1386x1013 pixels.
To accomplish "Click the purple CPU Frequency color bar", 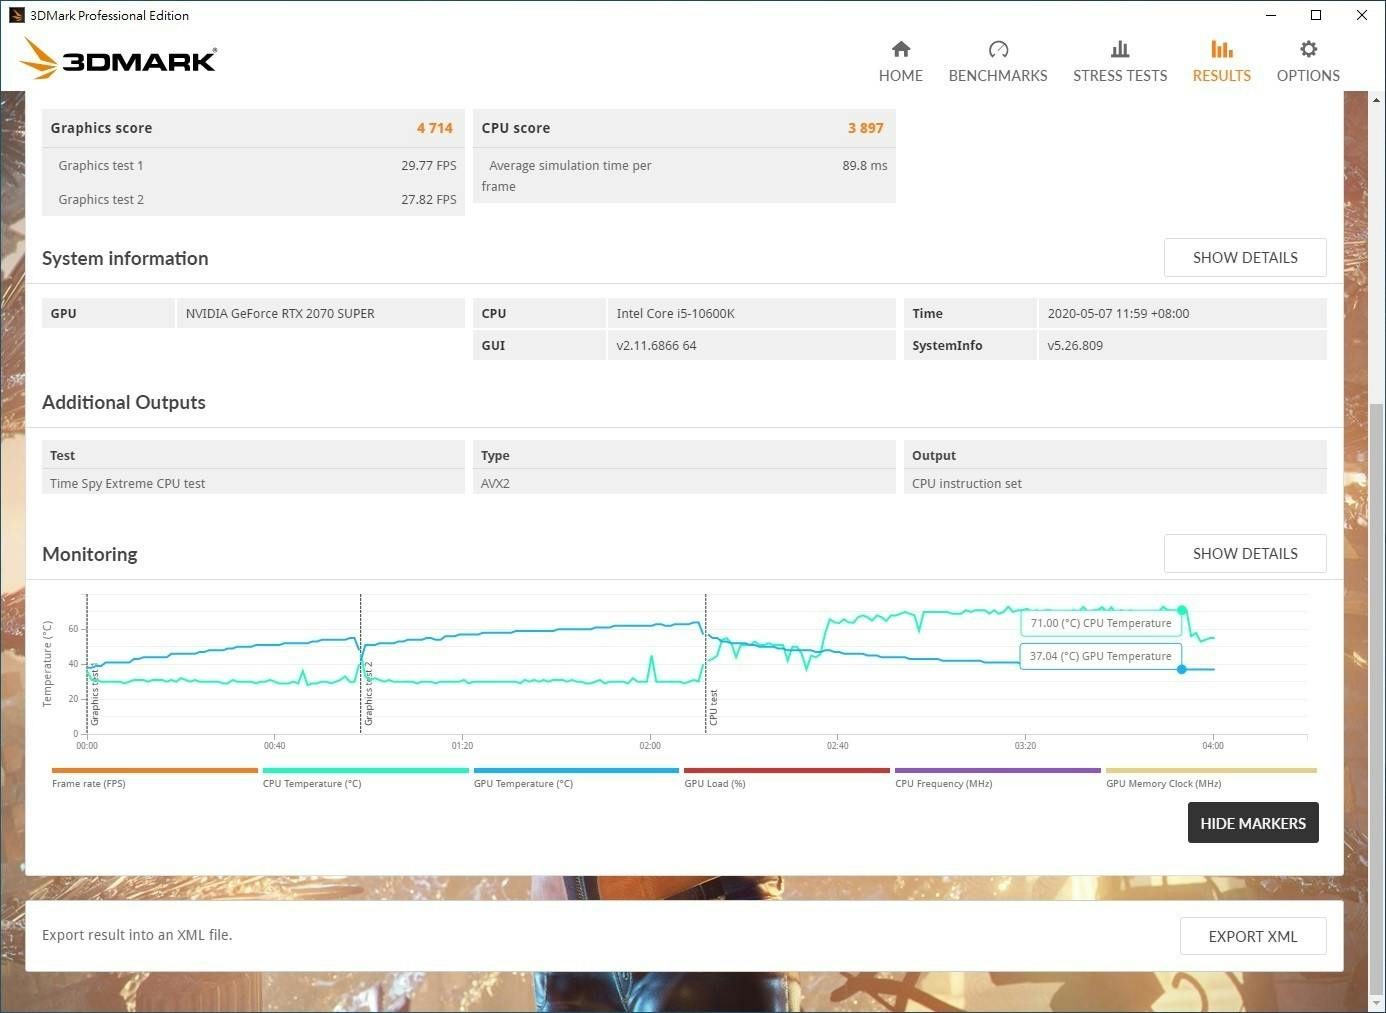I will [x=998, y=770].
